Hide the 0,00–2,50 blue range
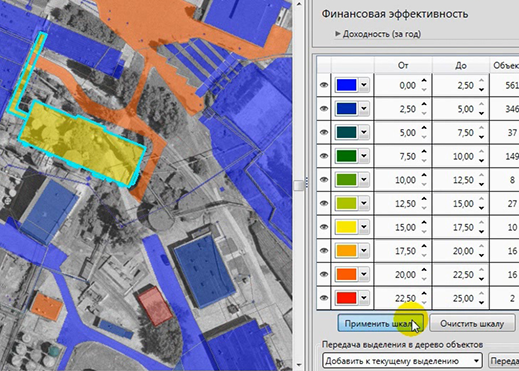Screen dimensions: 519x371 click(x=324, y=85)
